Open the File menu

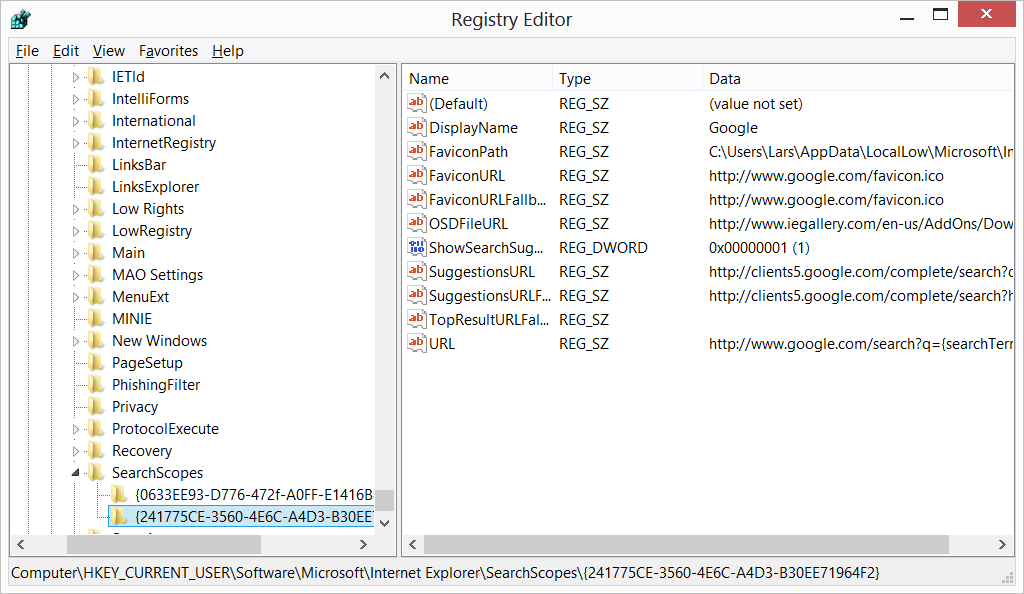click(x=27, y=50)
